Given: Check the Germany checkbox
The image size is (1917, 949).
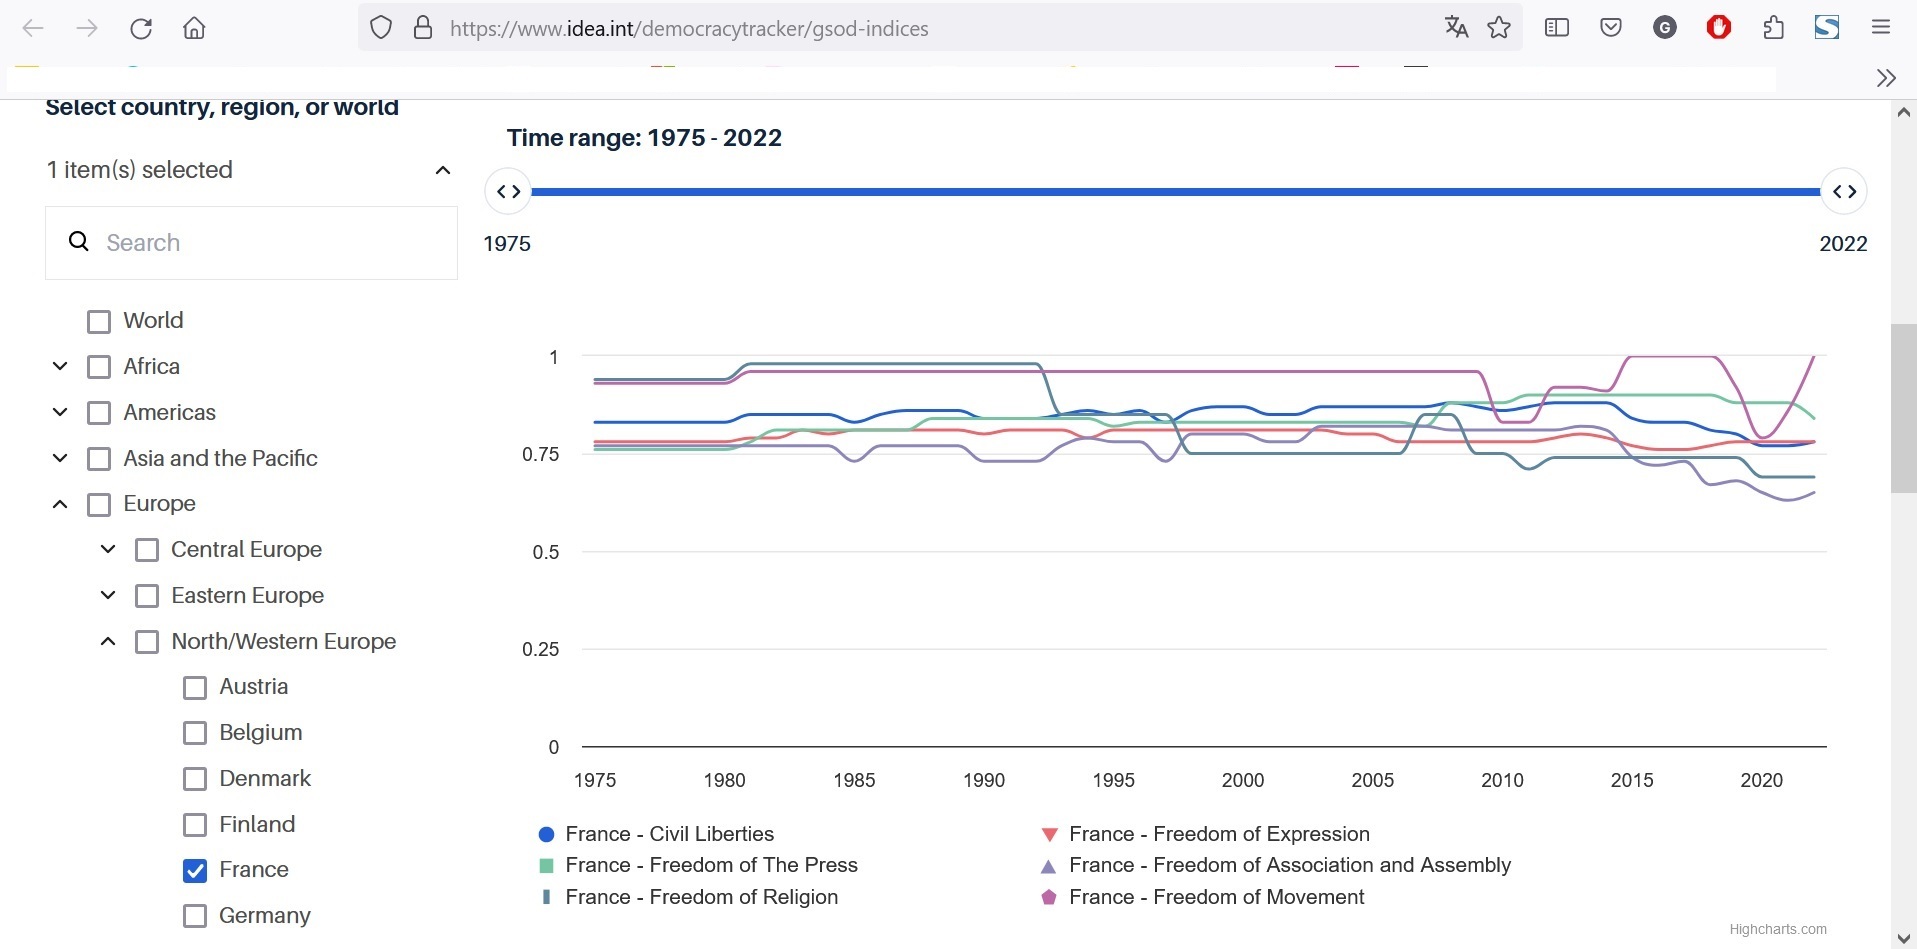Looking at the screenshot, I should [195, 916].
